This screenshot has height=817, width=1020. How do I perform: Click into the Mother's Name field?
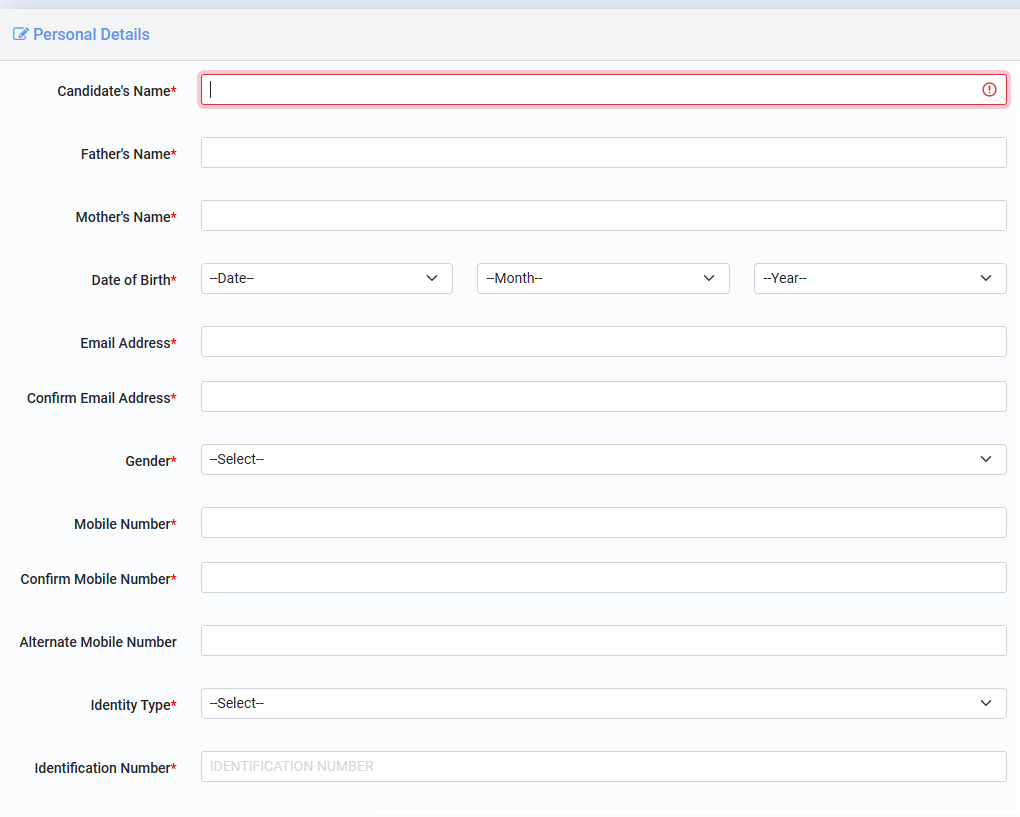tap(603, 216)
